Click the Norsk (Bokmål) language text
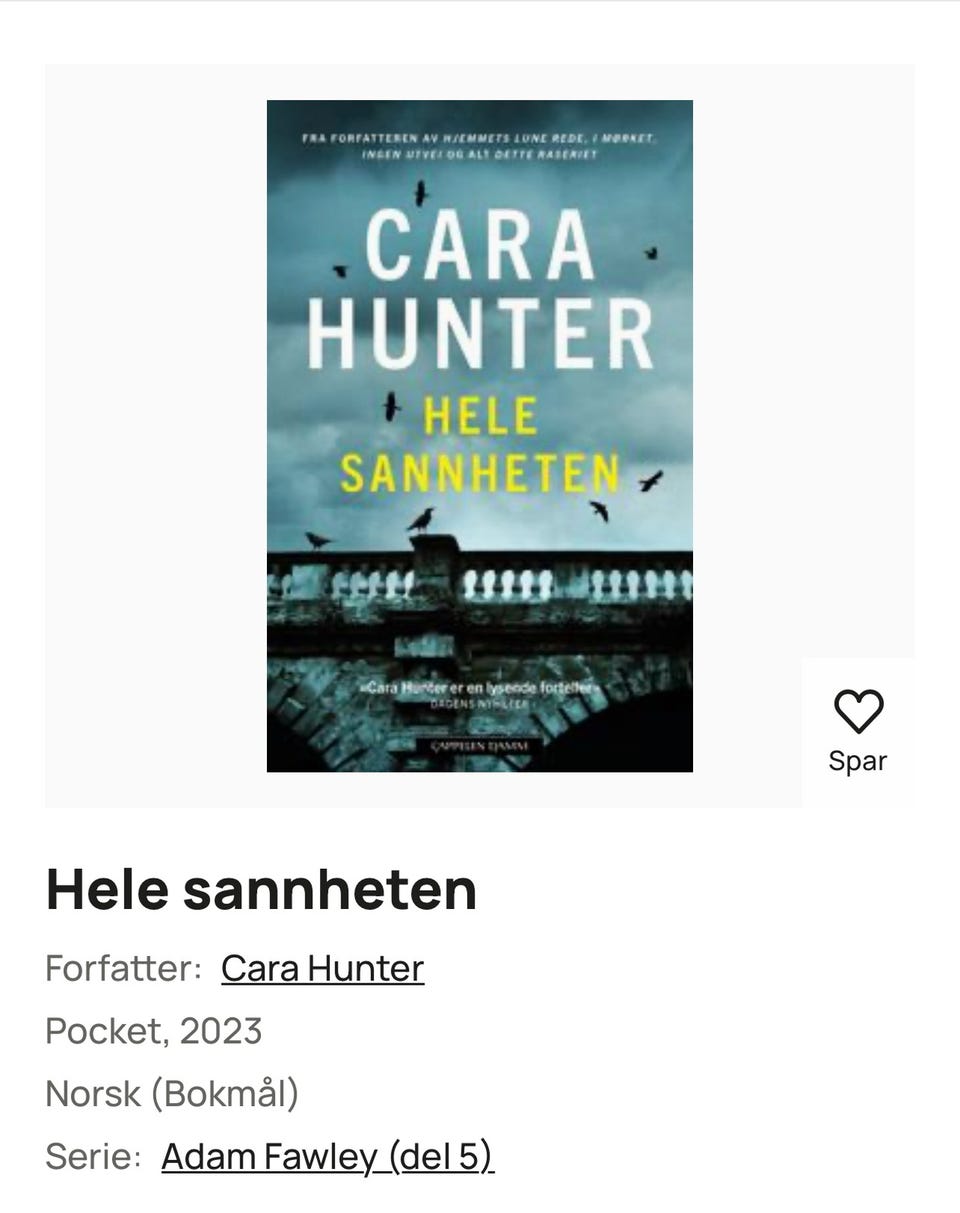This screenshot has width=960, height=1213. [172, 1093]
